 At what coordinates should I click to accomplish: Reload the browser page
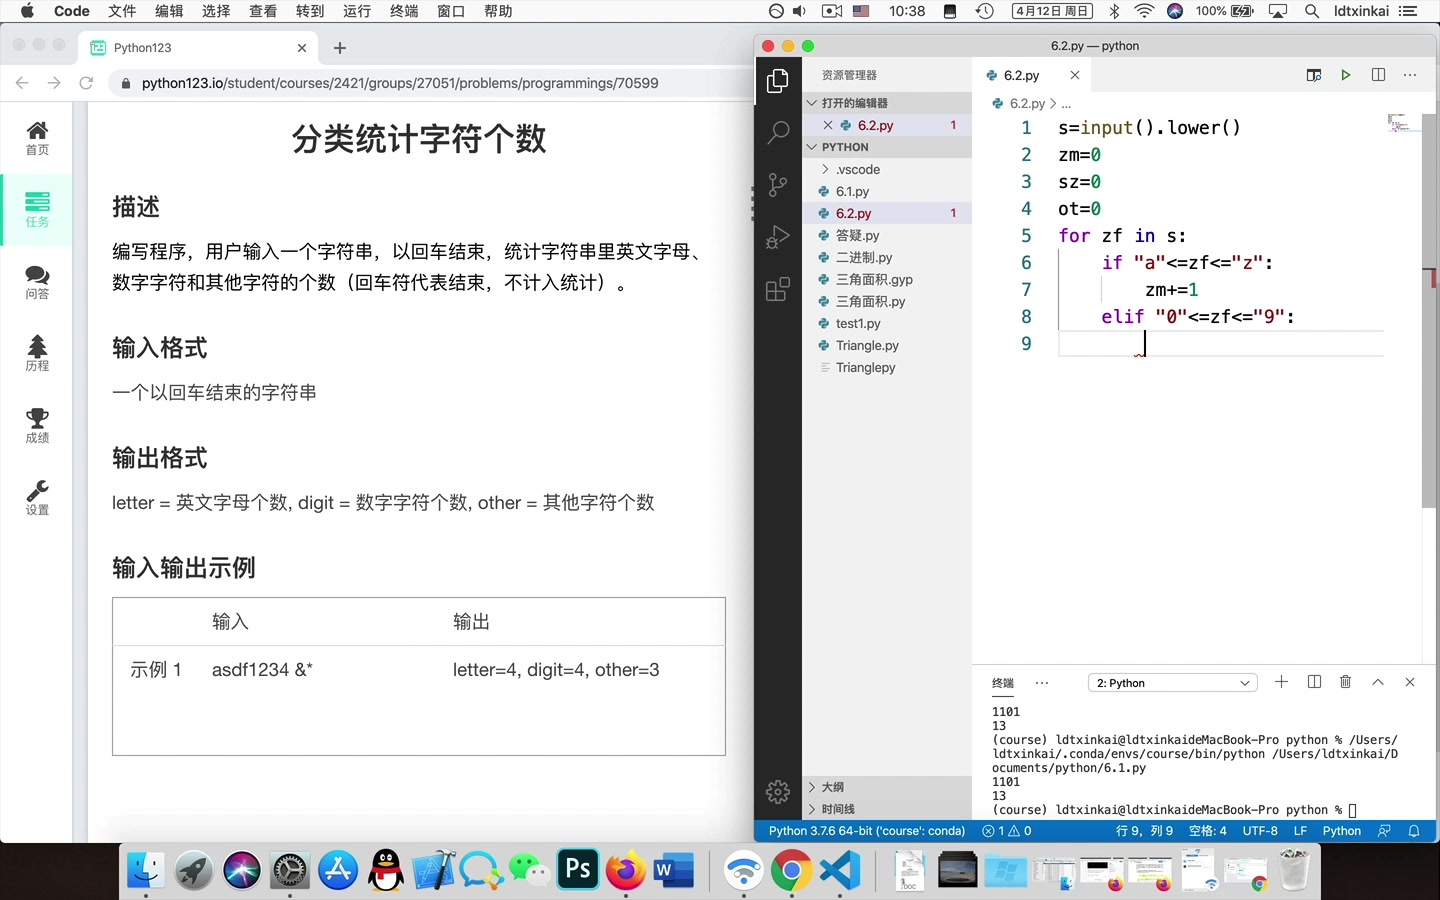86,83
